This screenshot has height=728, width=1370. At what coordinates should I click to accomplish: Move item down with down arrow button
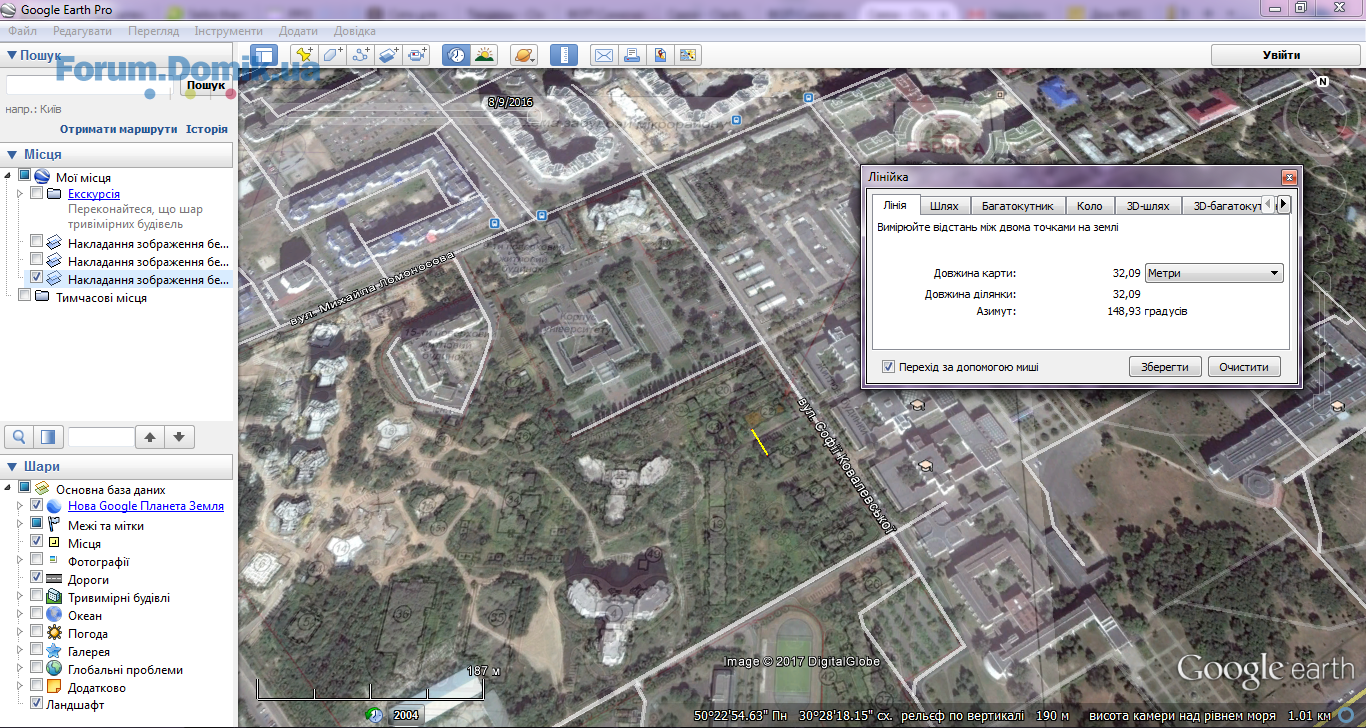pyautogui.click(x=179, y=436)
